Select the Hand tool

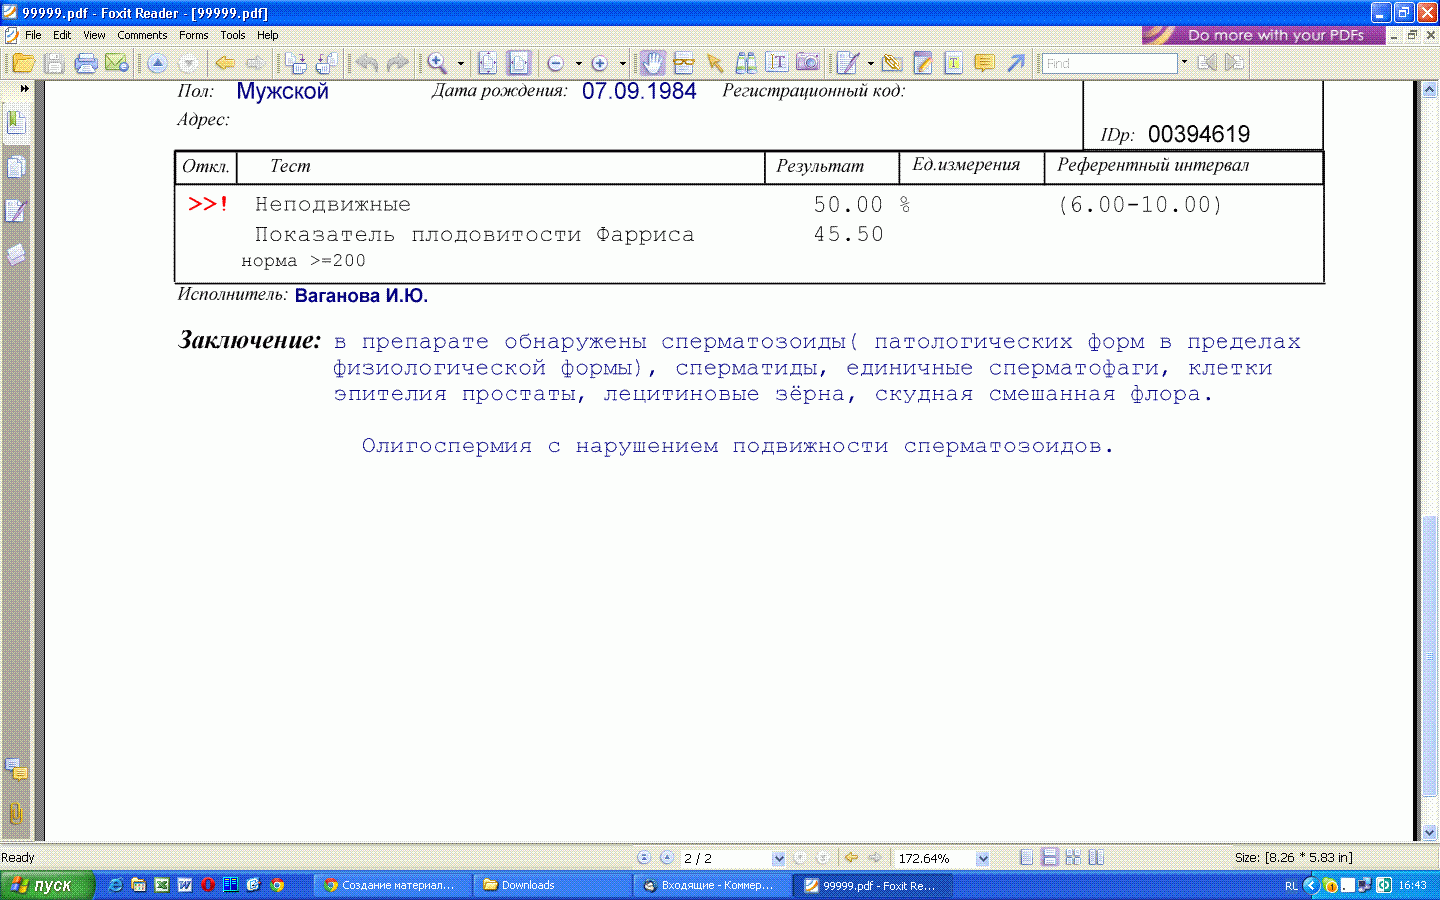click(652, 63)
